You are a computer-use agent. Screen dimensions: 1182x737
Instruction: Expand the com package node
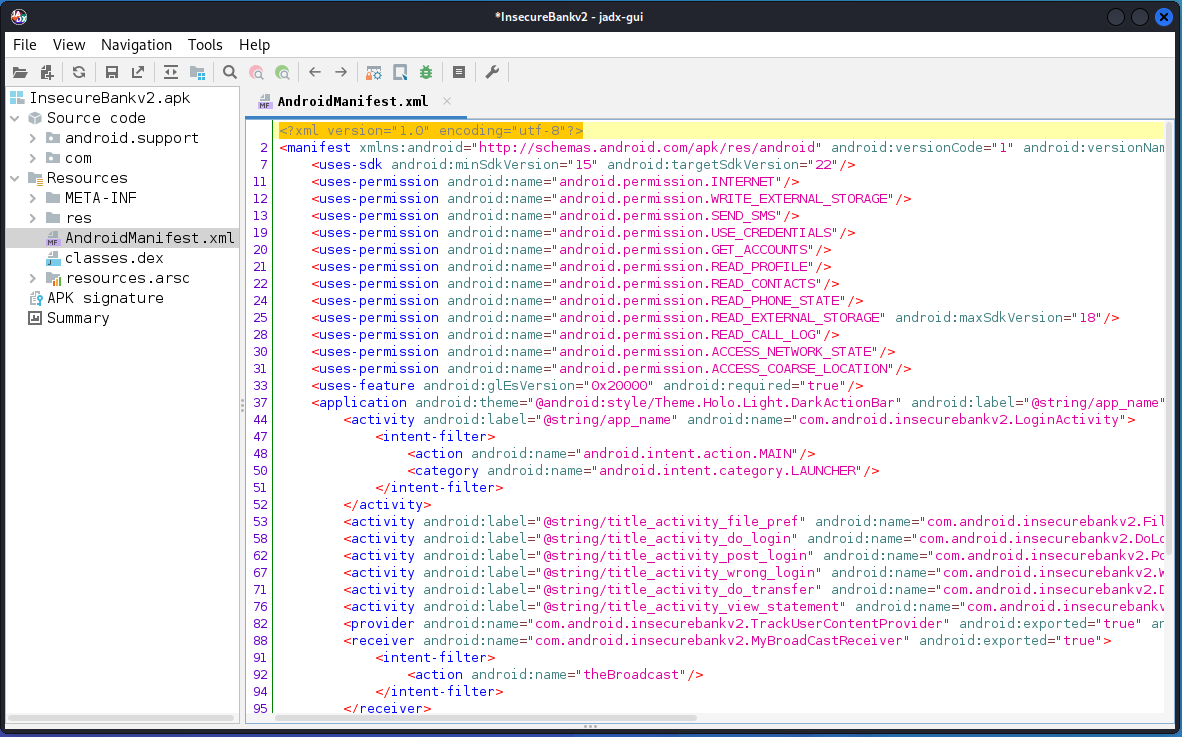pyautogui.click(x=32, y=158)
